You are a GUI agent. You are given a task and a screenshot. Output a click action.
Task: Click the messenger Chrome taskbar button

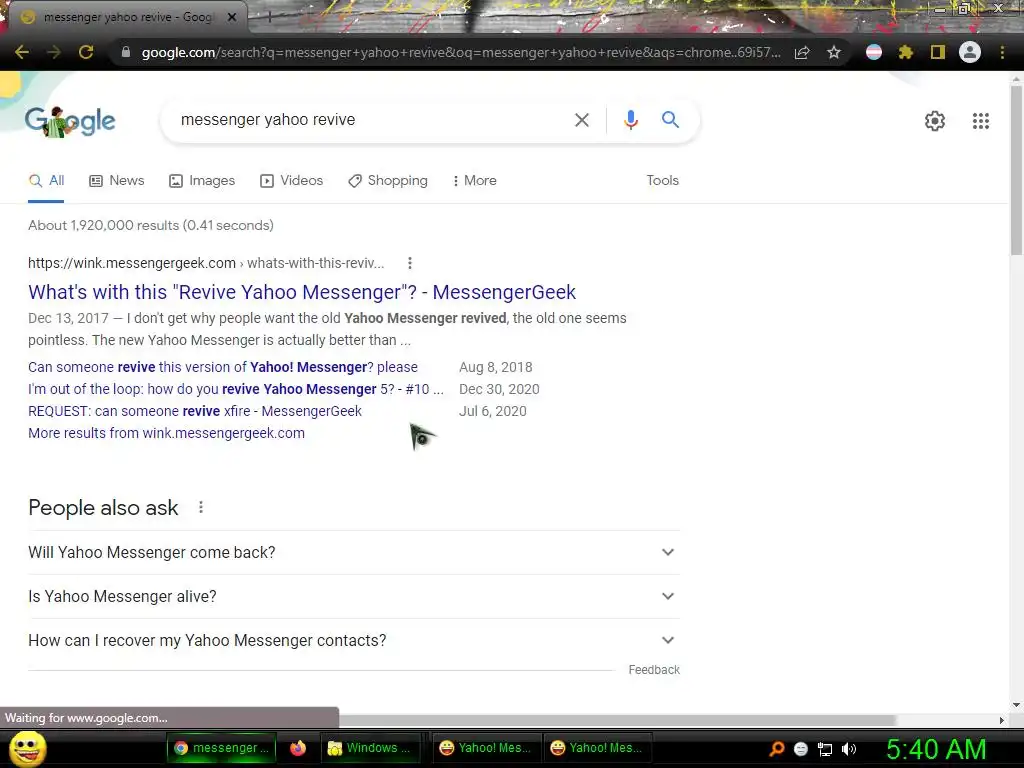[x=221, y=748]
